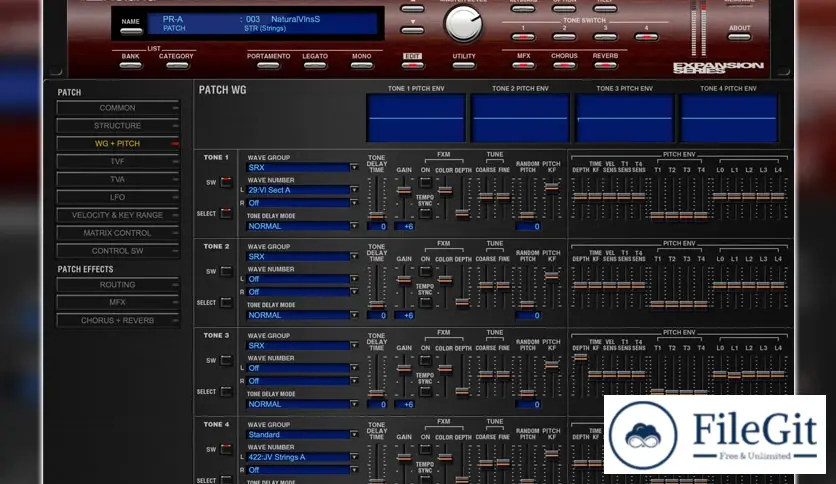Open Tone 1 Tone Delay Mode dropdown
The width and height of the screenshot is (836, 484).
pyautogui.click(x=302, y=226)
